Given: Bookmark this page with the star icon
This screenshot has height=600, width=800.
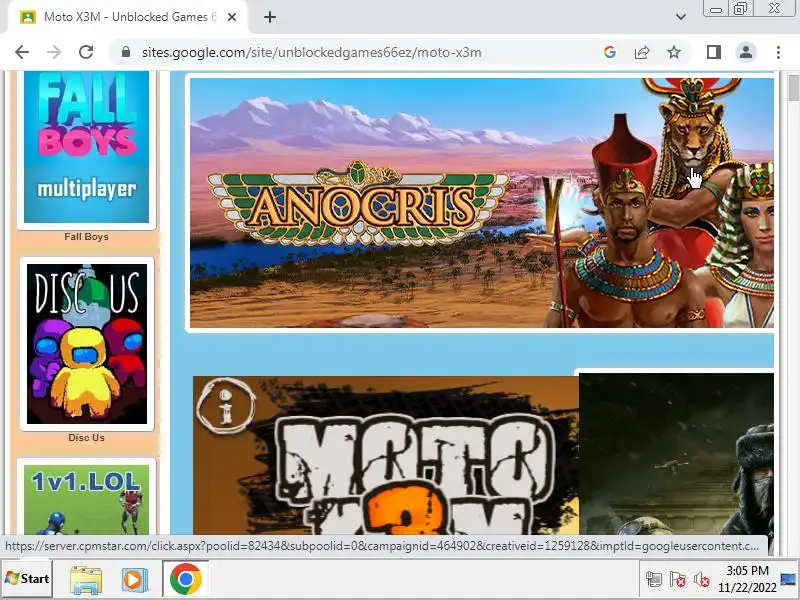Looking at the screenshot, I should (674, 52).
